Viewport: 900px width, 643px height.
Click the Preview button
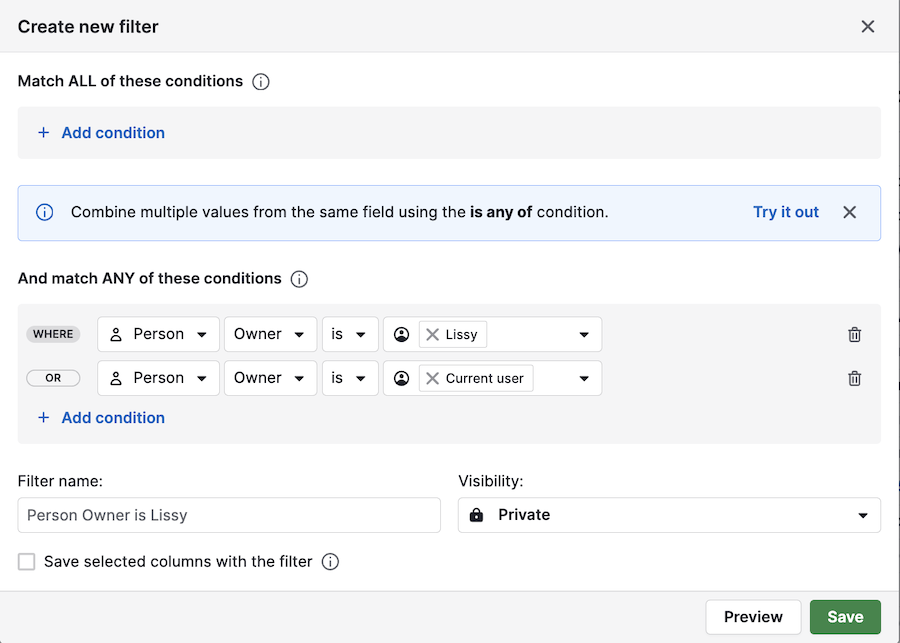point(753,617)
